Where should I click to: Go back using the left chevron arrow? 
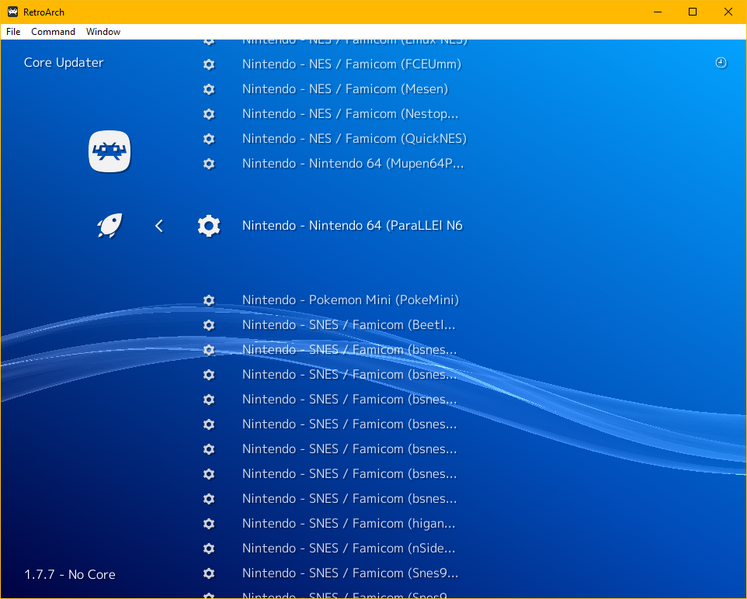tap(158, 226)
